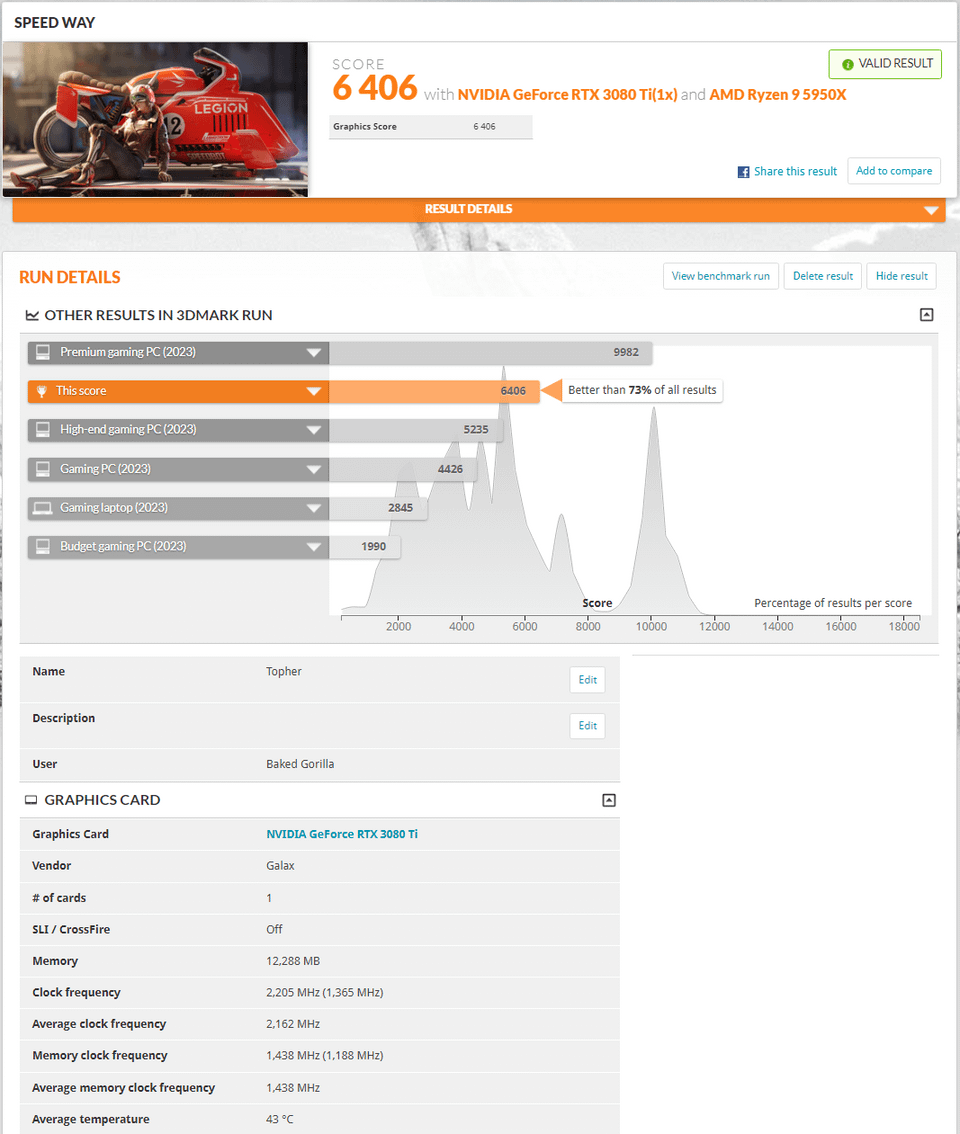Click the 10000 label on the chart axis
The width and height of the screenshot is (960, 1134).
pos(651,626)
